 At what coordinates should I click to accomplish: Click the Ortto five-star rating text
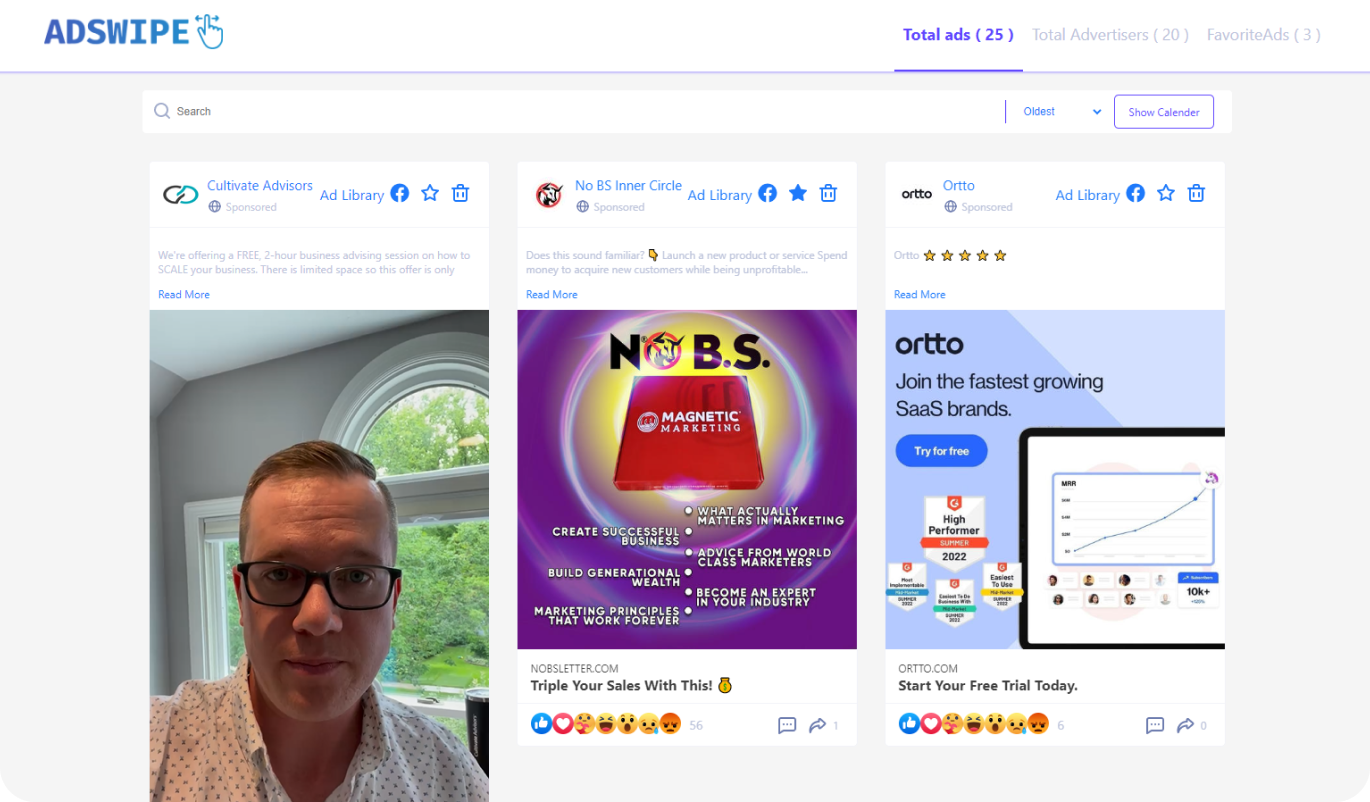point(950,255)
